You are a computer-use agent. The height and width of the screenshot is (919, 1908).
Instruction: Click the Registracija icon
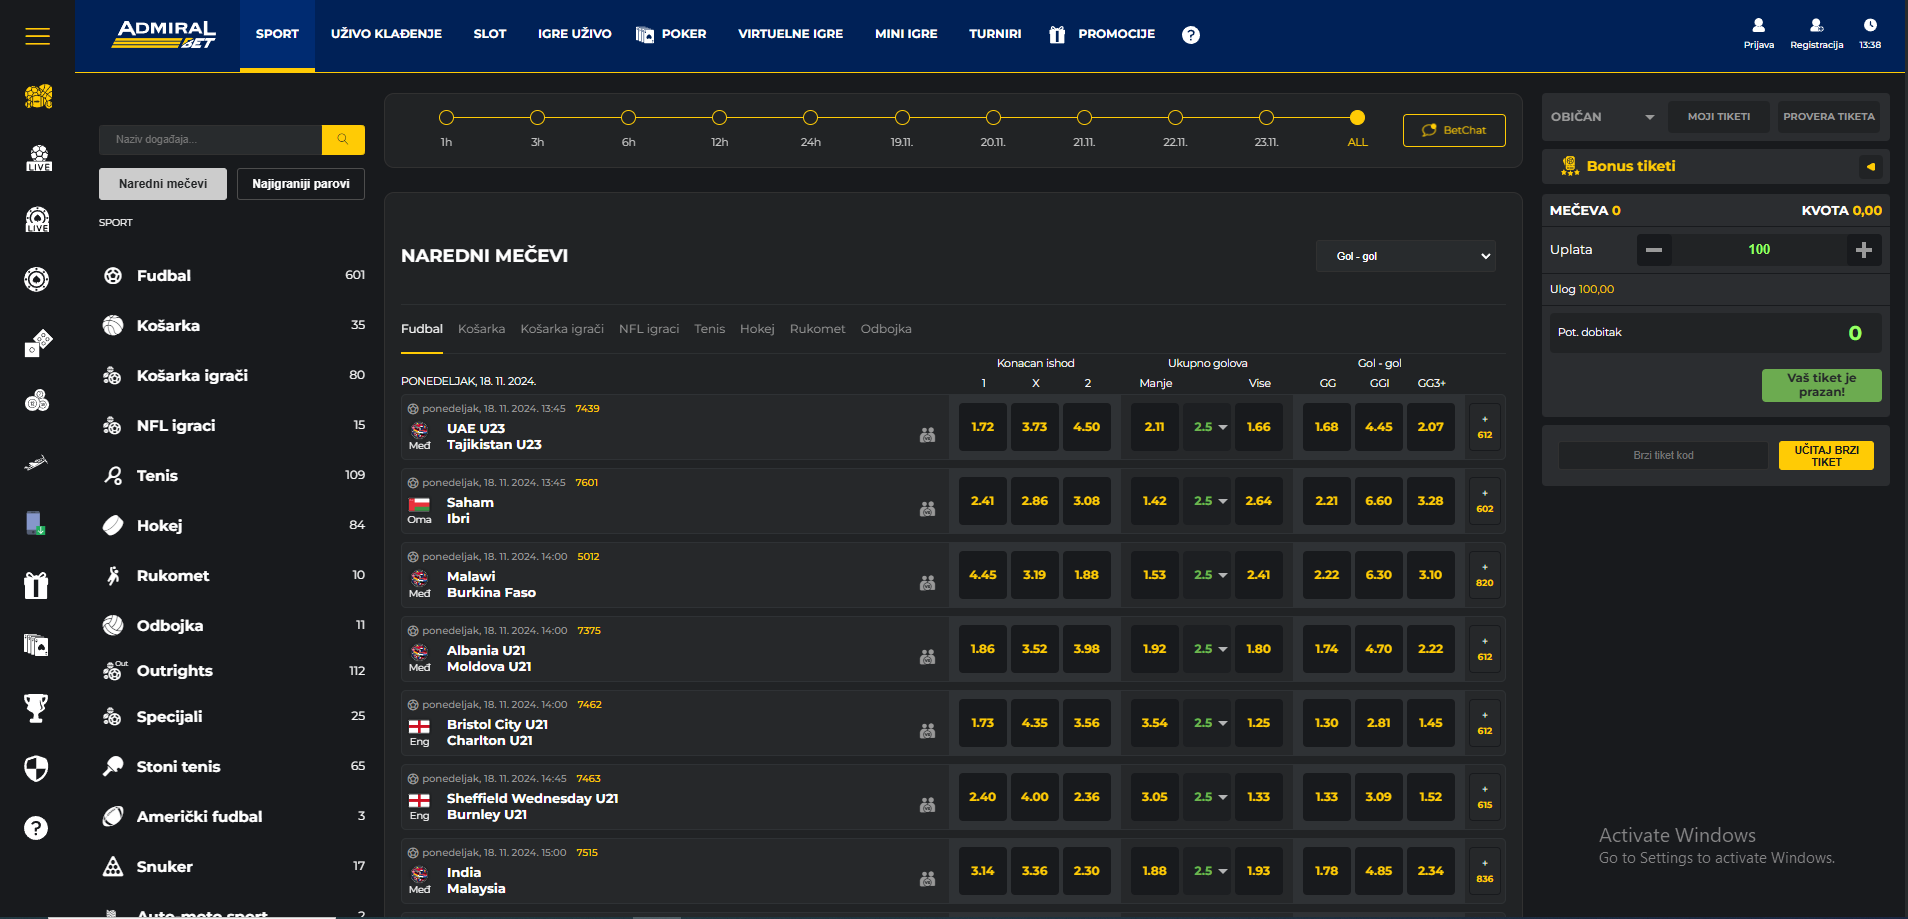click(x=1817, y=25)
